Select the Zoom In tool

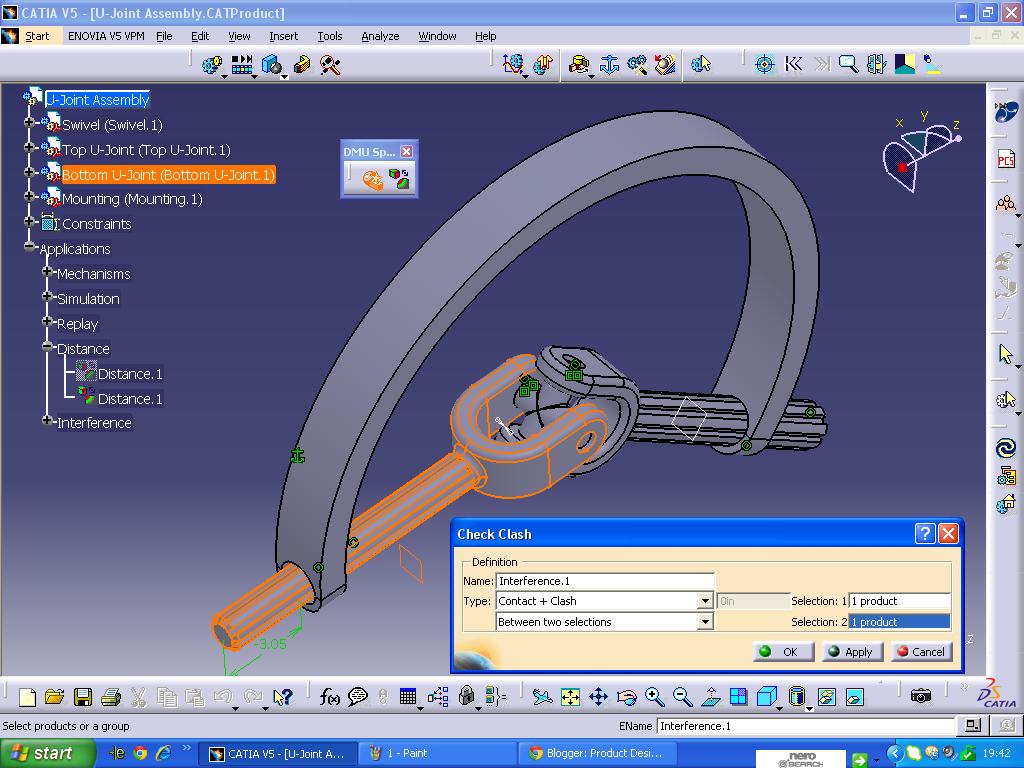click(x=655, y=695)
